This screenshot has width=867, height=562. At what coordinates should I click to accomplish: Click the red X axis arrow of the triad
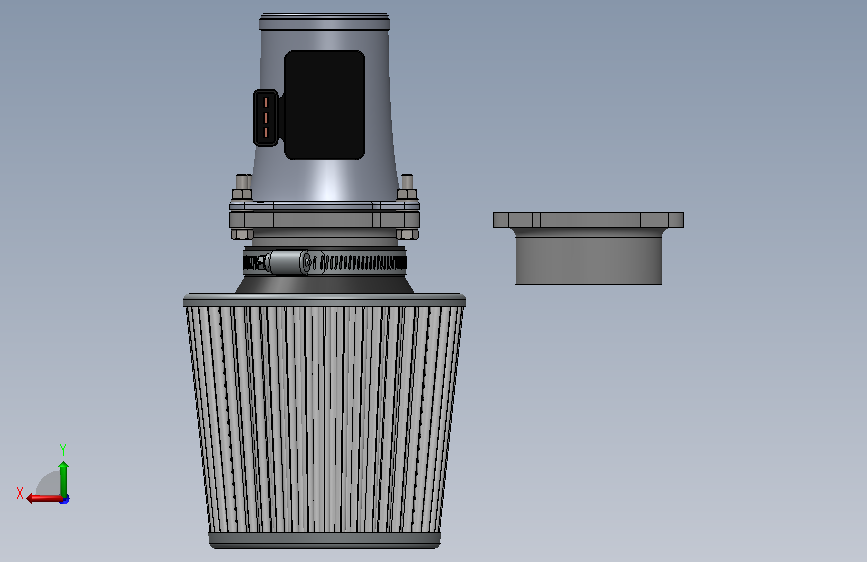click(44, 499)
